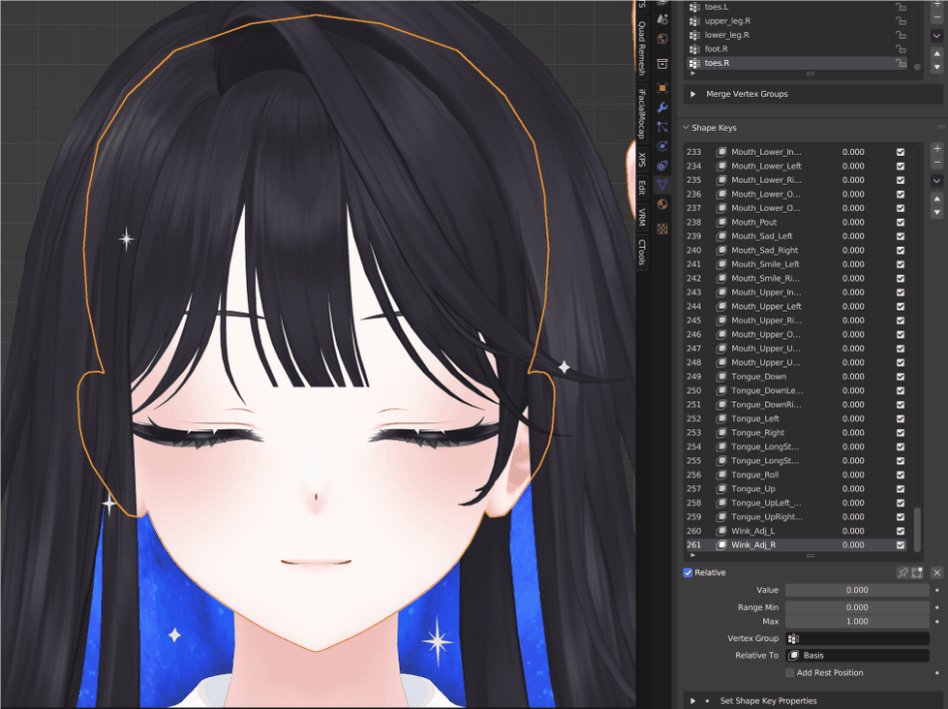Click the shape key Value slider

click(857, 590)
